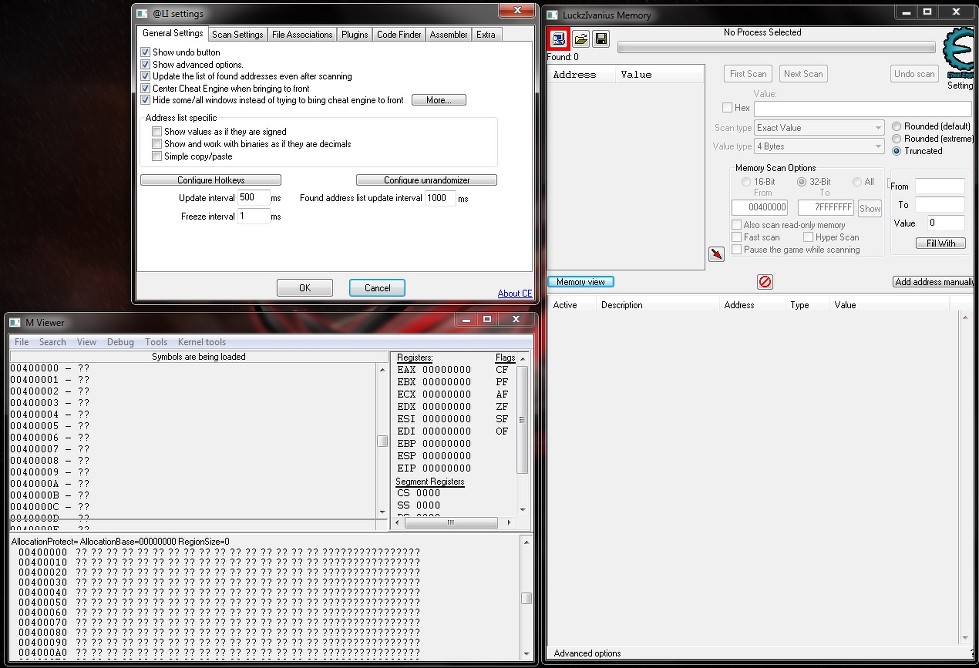Click the From field beside Fill With
The image size is (979, 668).
click(940, 186)
